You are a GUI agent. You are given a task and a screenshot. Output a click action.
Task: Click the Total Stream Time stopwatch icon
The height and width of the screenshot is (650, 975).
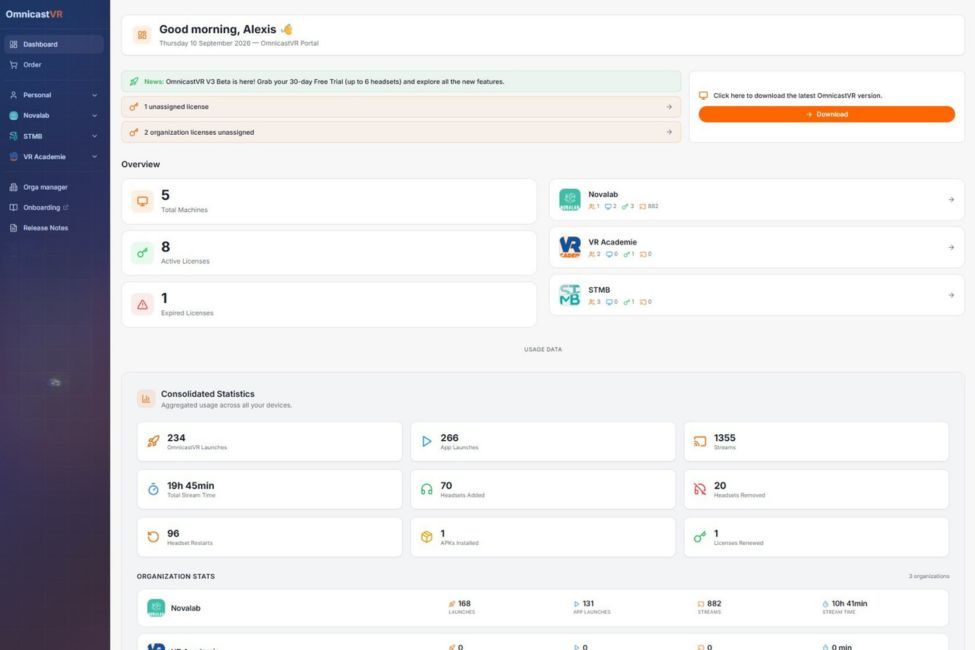coord(153,490)
